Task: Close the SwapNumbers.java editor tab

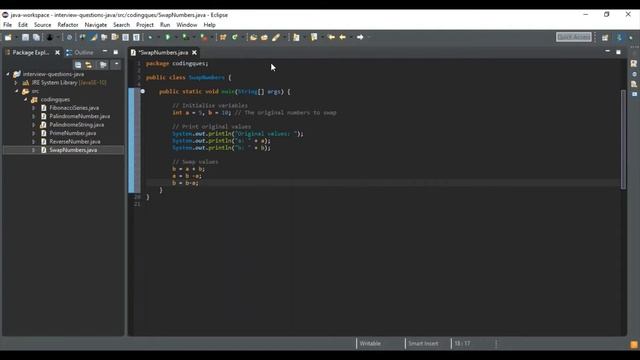Action: tap(194, 53)
